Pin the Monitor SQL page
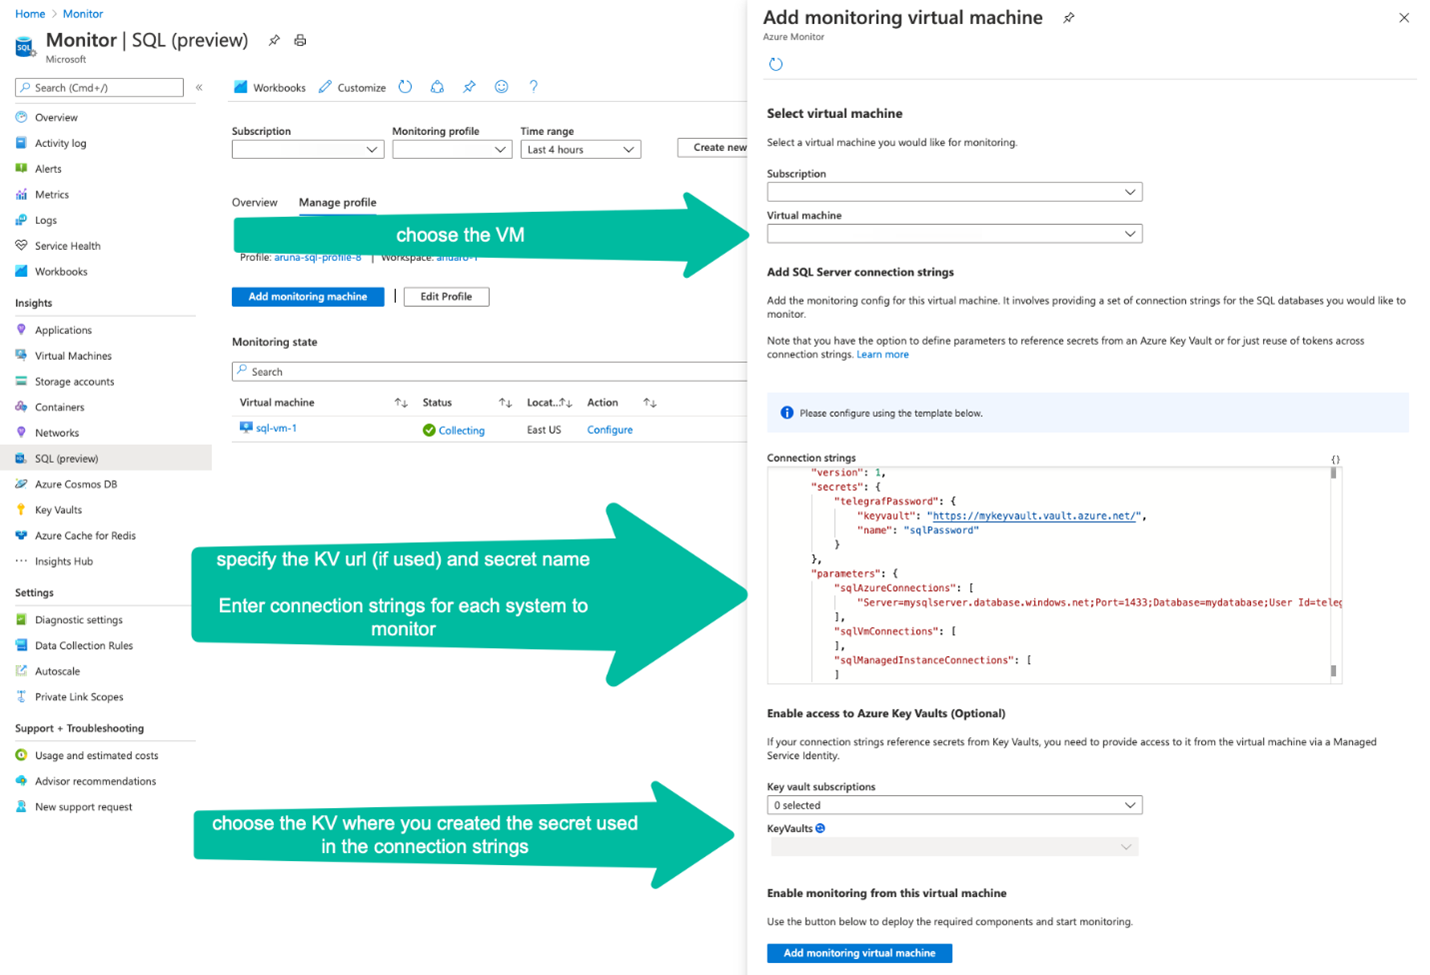The image size is (1430, 975). coord(274,41)
